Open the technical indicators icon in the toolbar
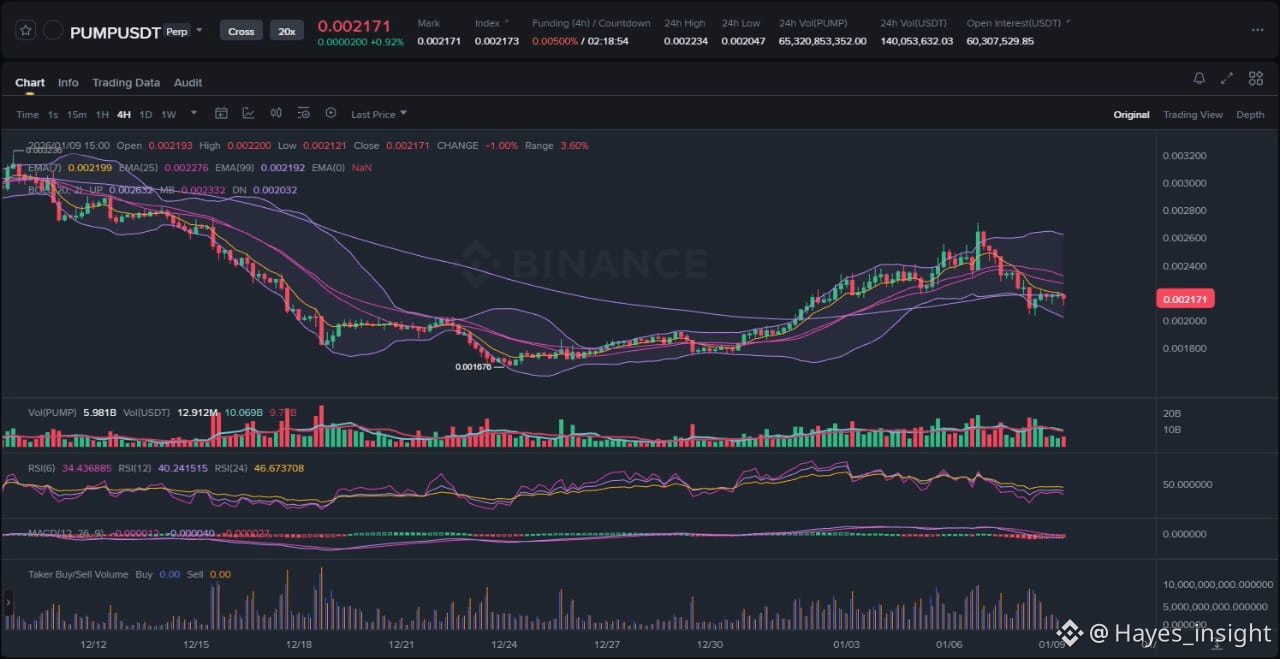 [x=248, y=114]
